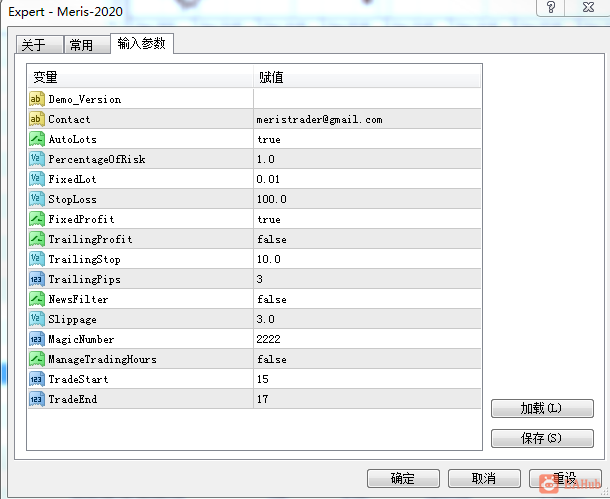Click the TrailingProfit variable name
The width and height of the screenshot is (610, 499).
[x=90, y=240]
